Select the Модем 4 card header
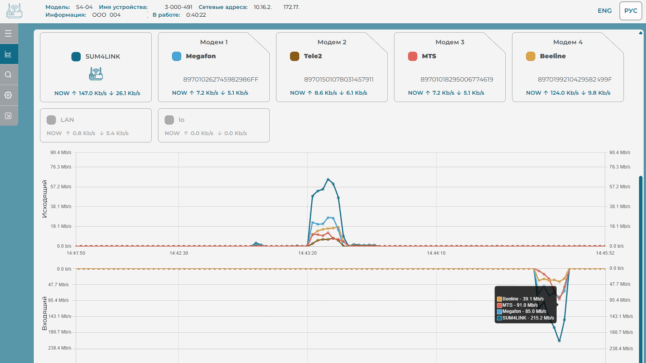This screenshot has height=363, width=646. pos(568,42)
